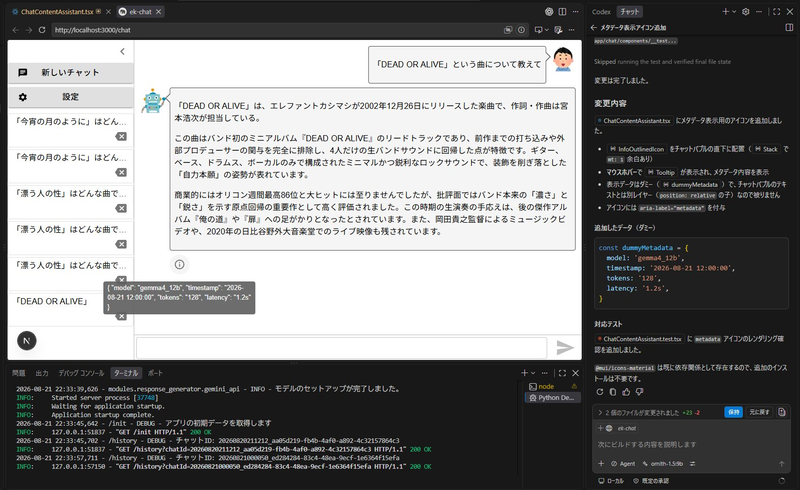Maximize the chat side panel
The width and height of the screenshot is (800, 490).
coord(777,12)
